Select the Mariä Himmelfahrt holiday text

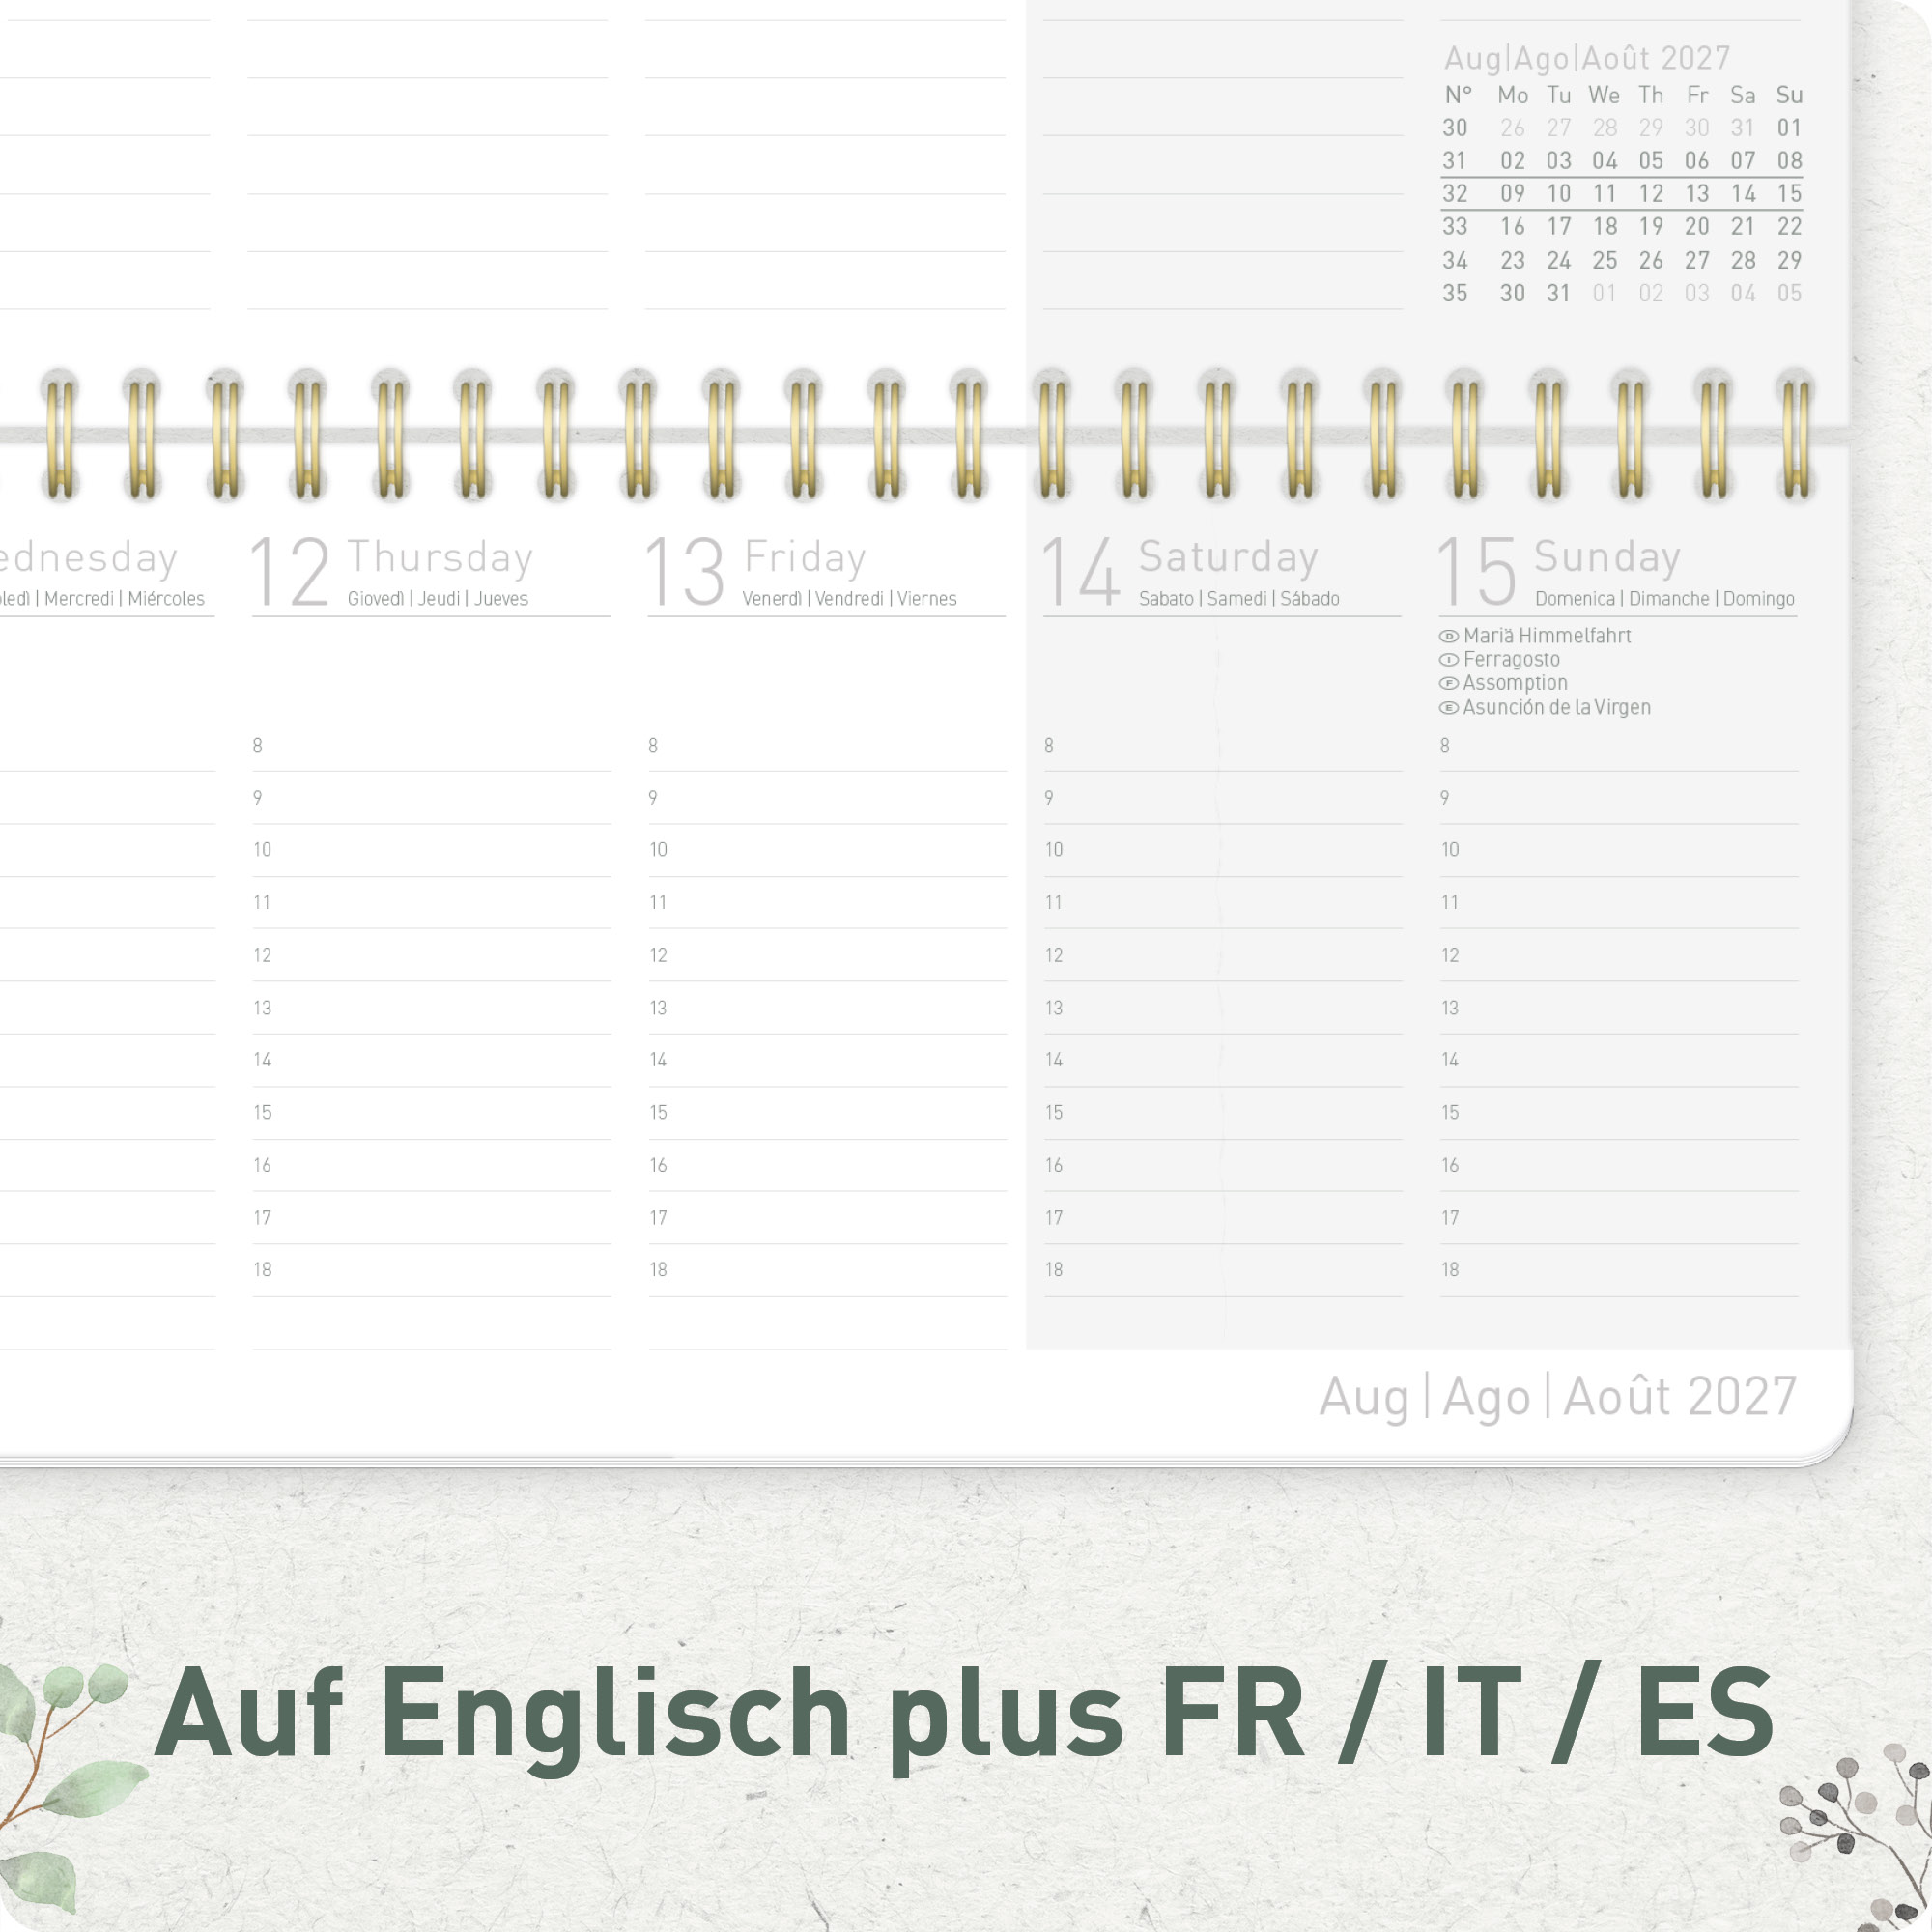tap(1547, 636)
